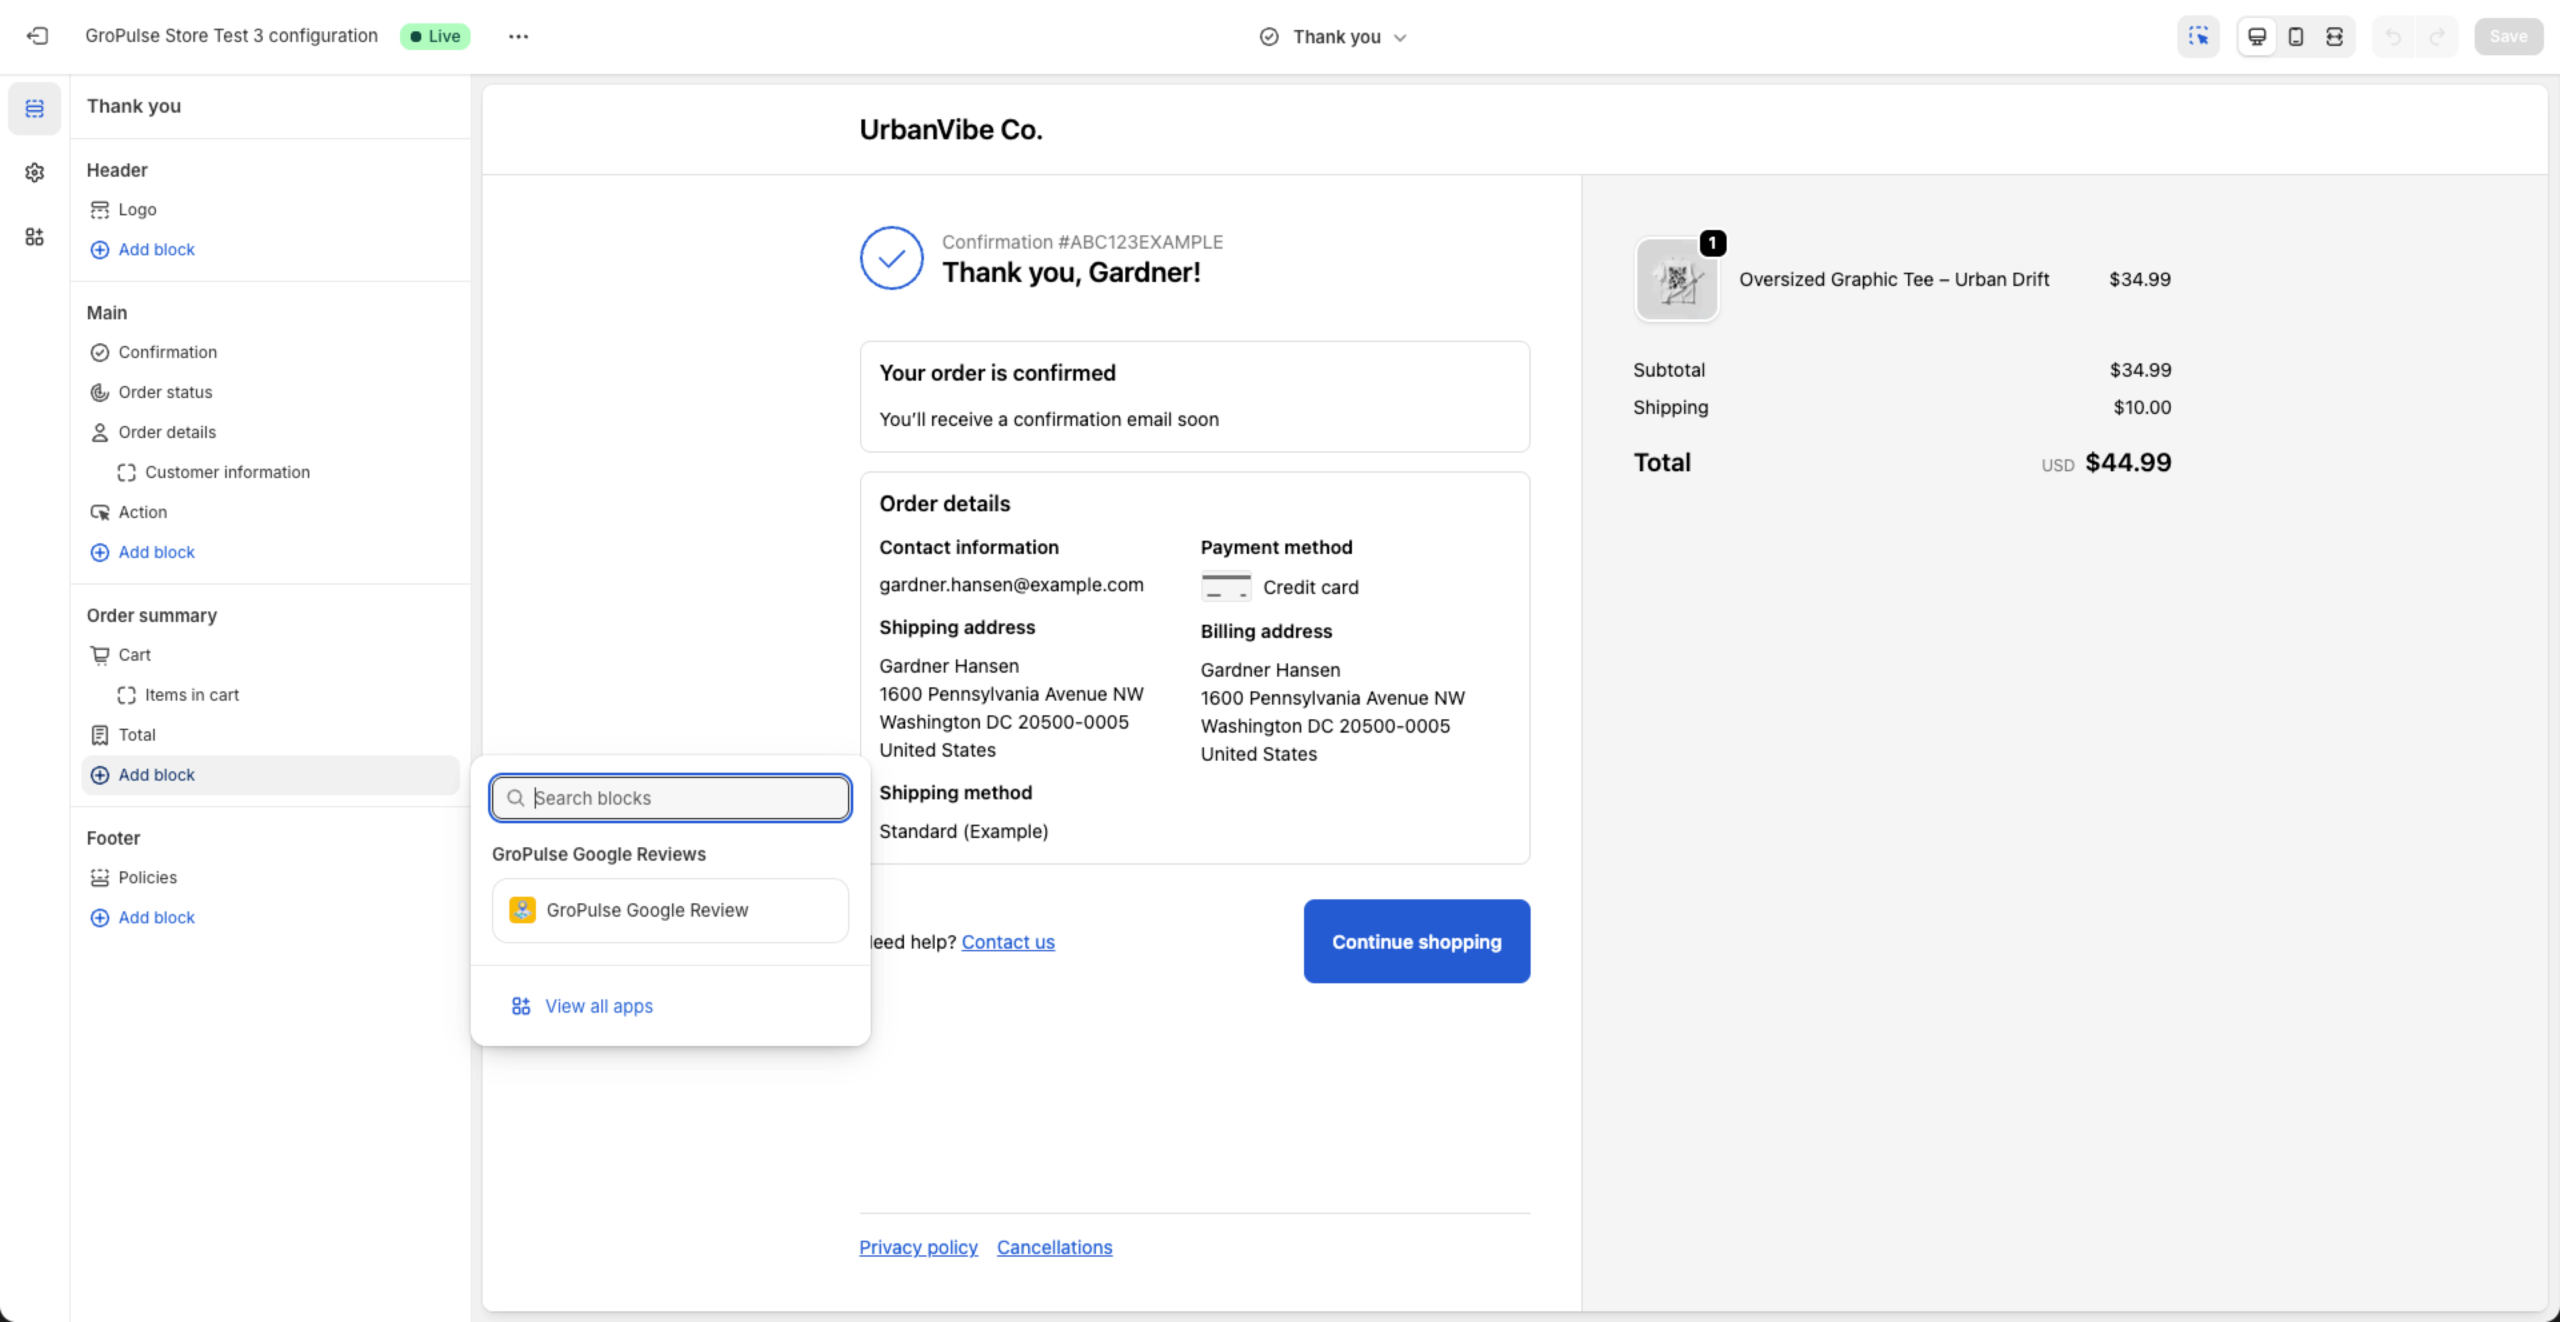Open the Settings gear in sidebar

pos(35,172)
